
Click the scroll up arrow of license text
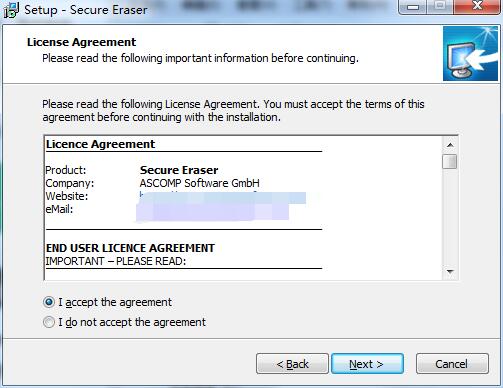pos(450,145)
